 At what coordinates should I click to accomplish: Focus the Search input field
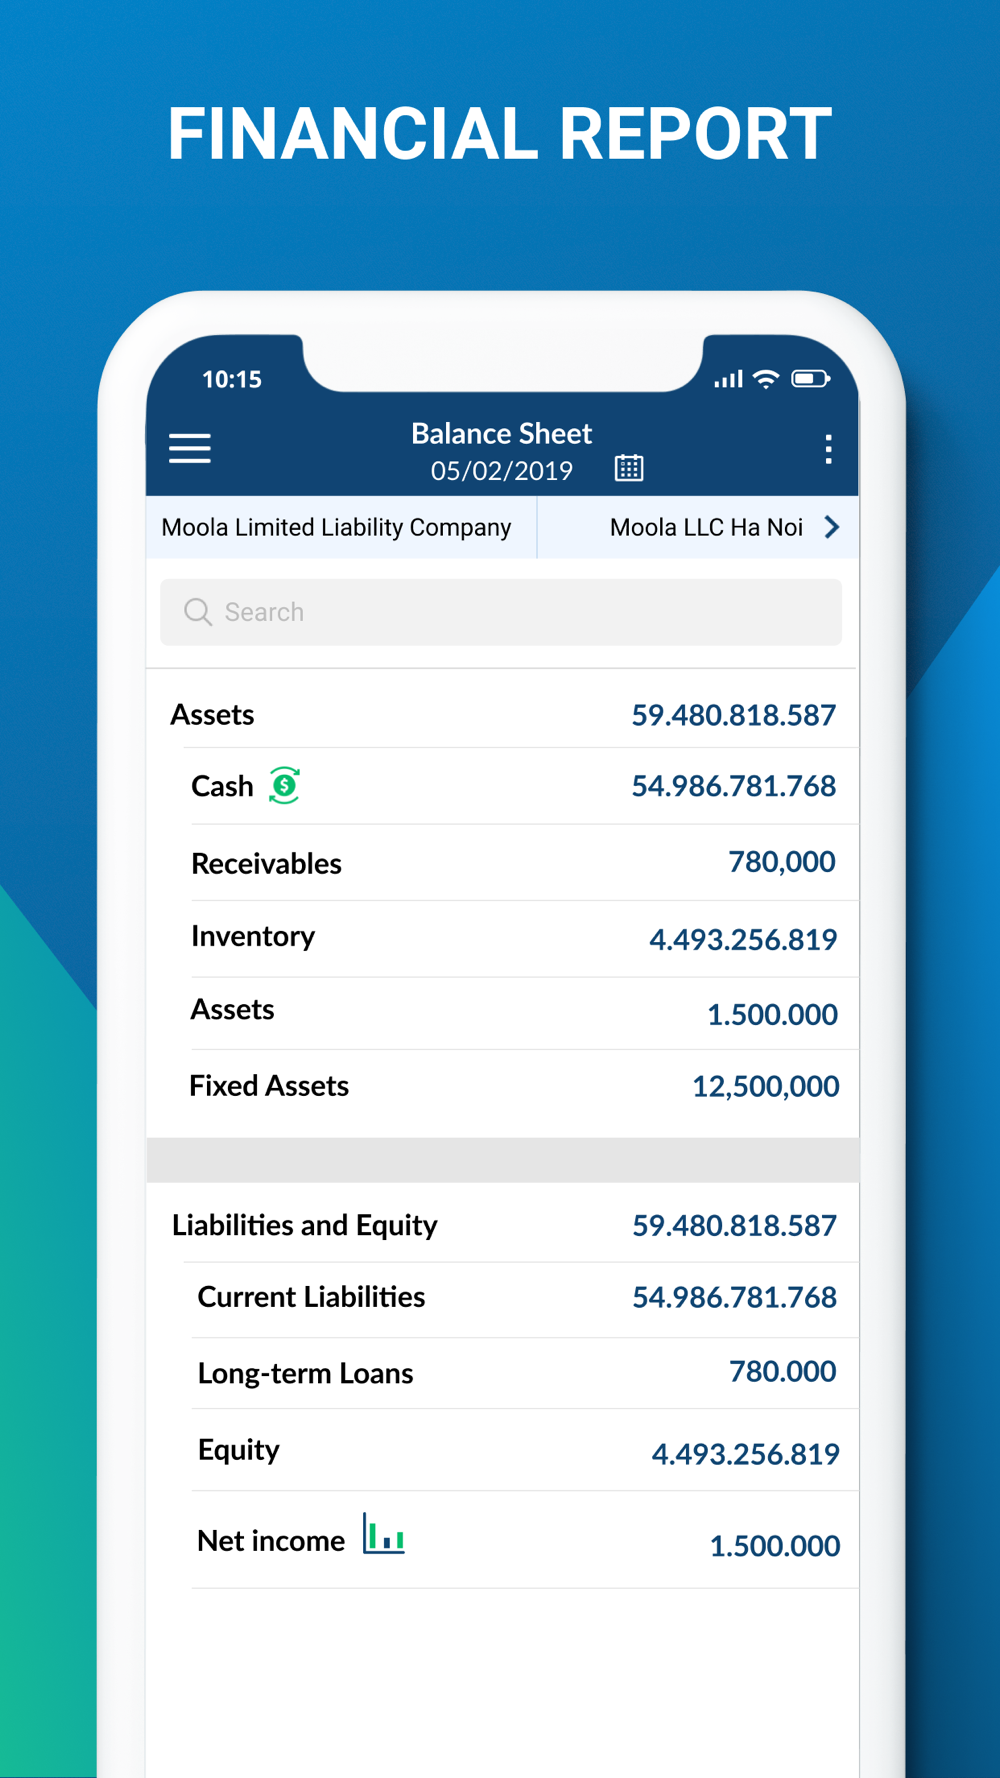click(x=501, y=612)
